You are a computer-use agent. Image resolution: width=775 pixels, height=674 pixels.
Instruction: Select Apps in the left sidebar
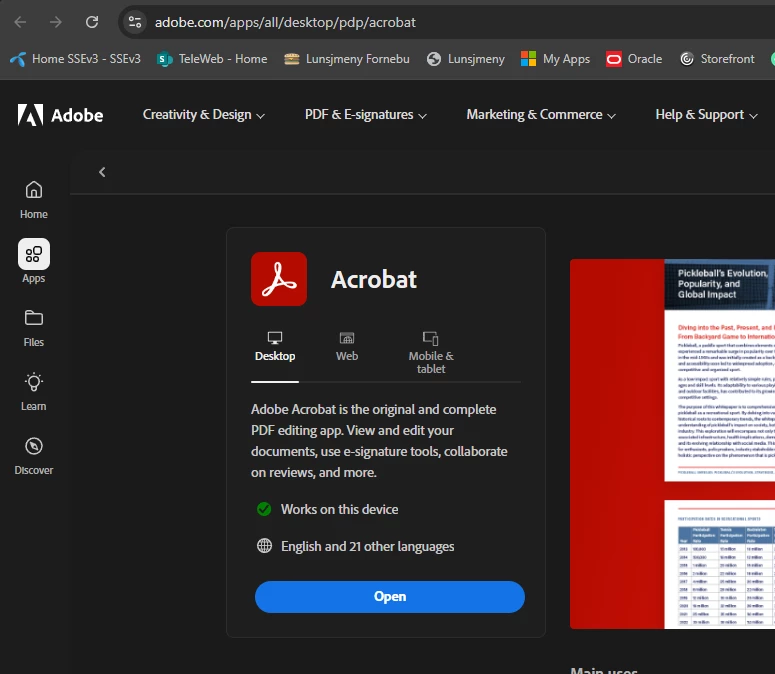click(x=34, y=261)
